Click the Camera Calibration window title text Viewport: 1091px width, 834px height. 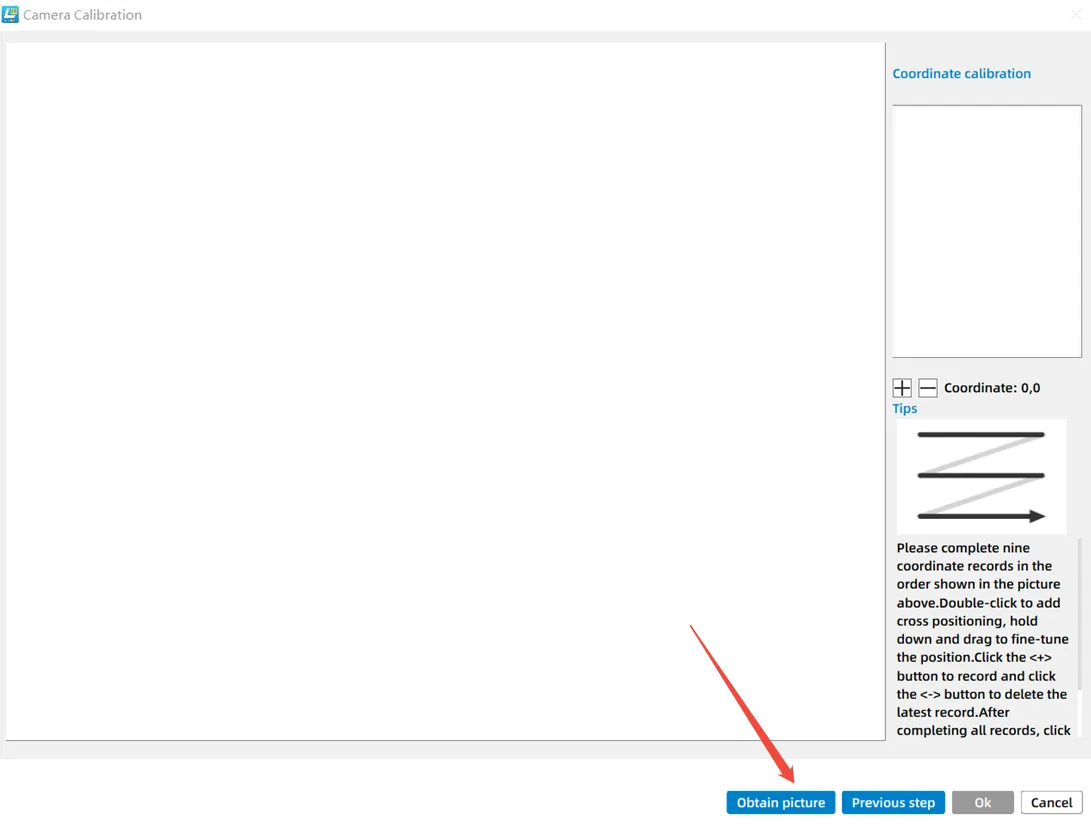coord(82,15)
